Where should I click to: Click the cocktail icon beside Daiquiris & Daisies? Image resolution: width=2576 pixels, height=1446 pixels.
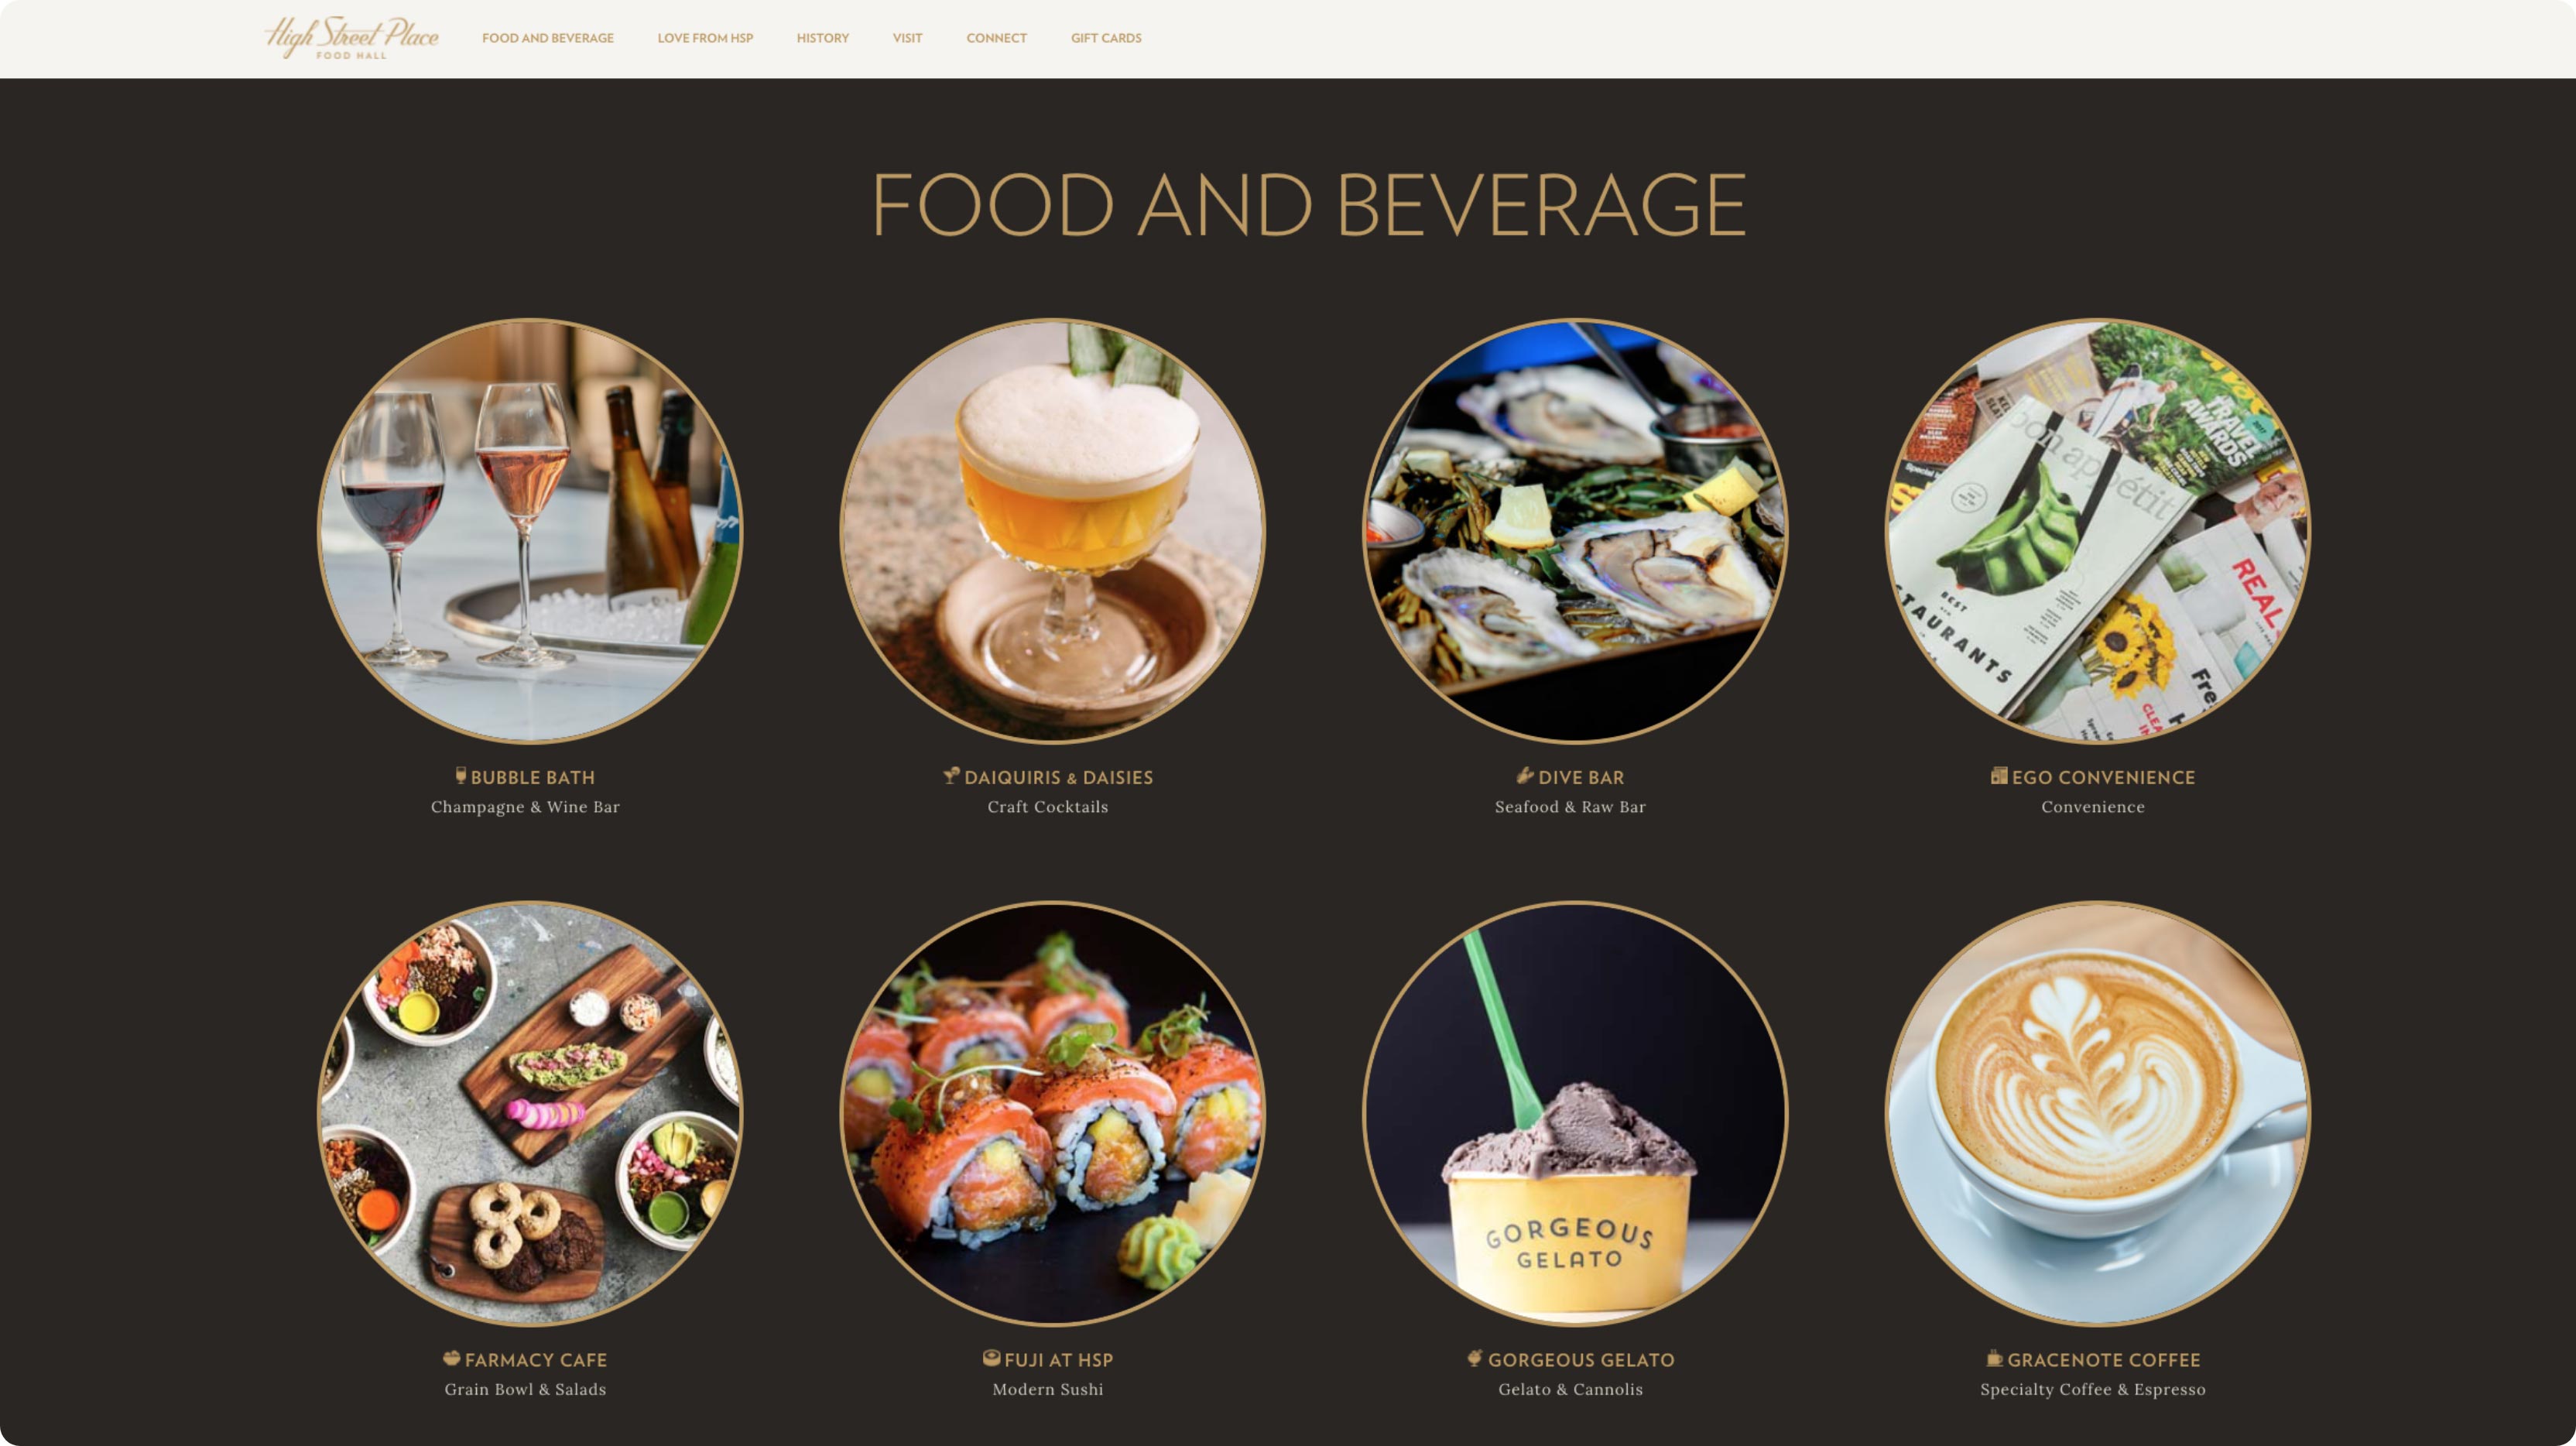tap(951, 775)
